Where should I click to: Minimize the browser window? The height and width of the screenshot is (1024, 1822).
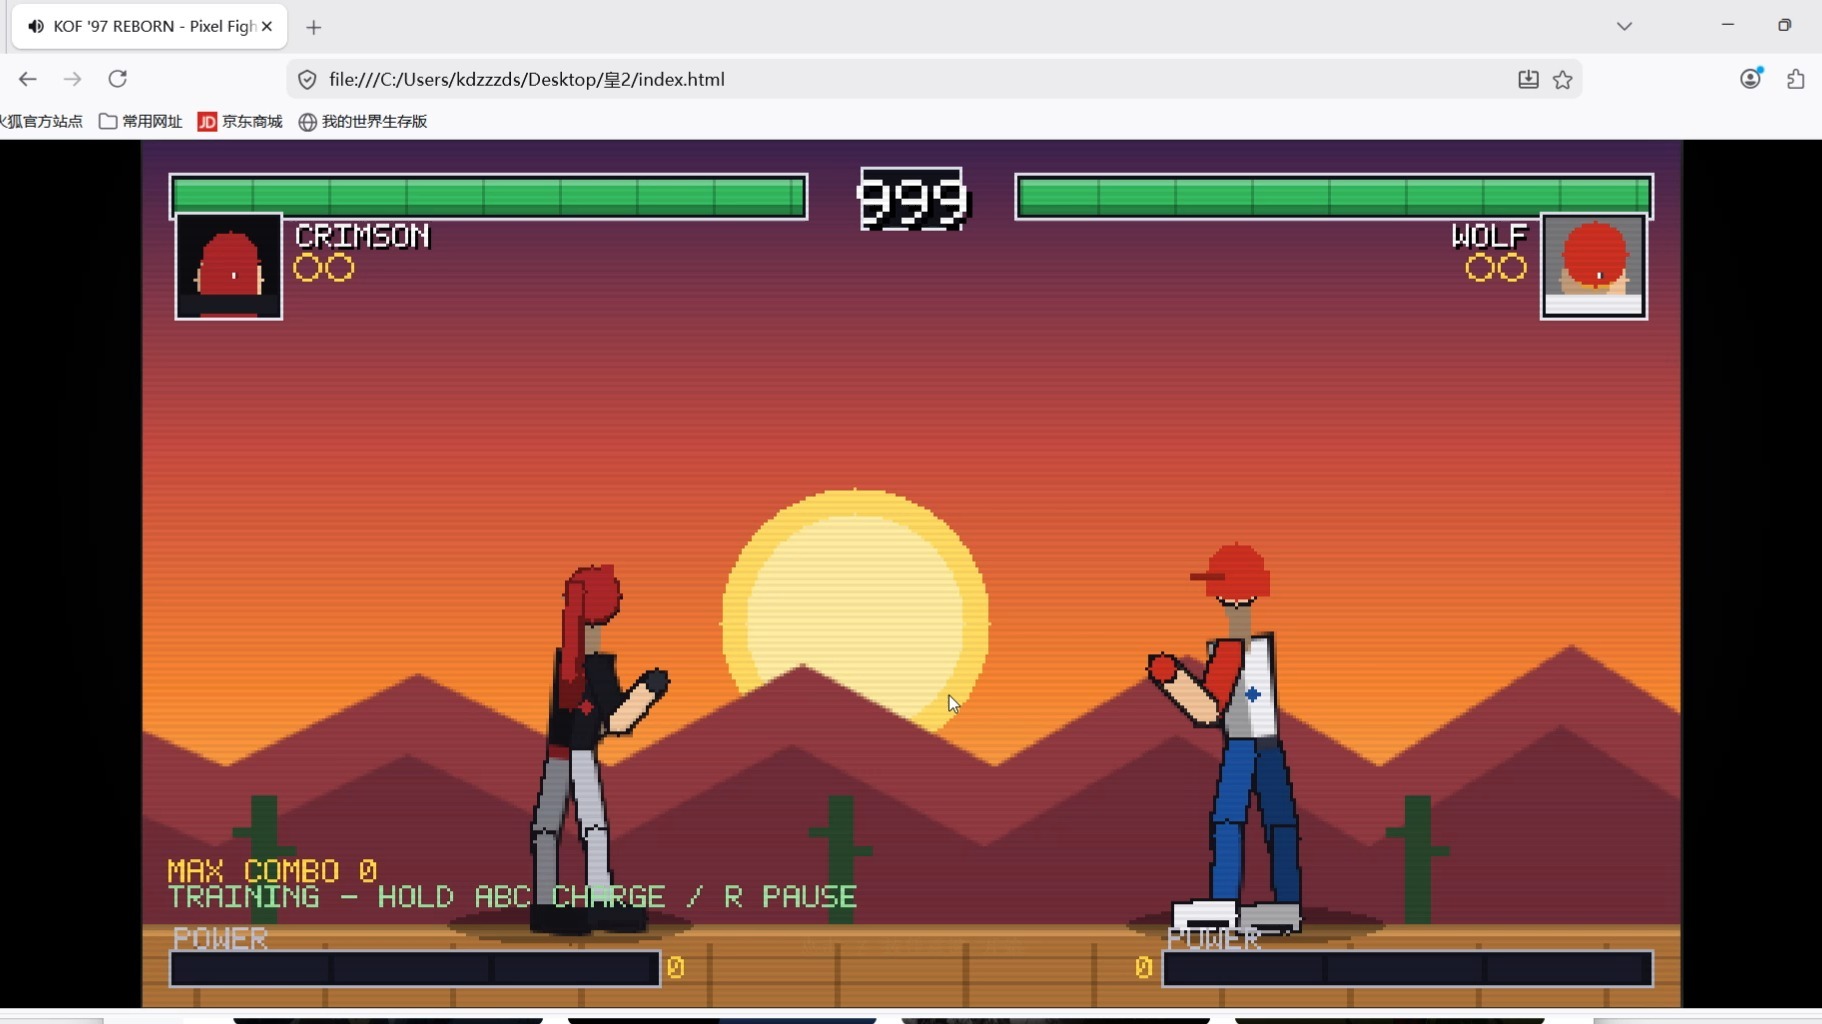1728,25
